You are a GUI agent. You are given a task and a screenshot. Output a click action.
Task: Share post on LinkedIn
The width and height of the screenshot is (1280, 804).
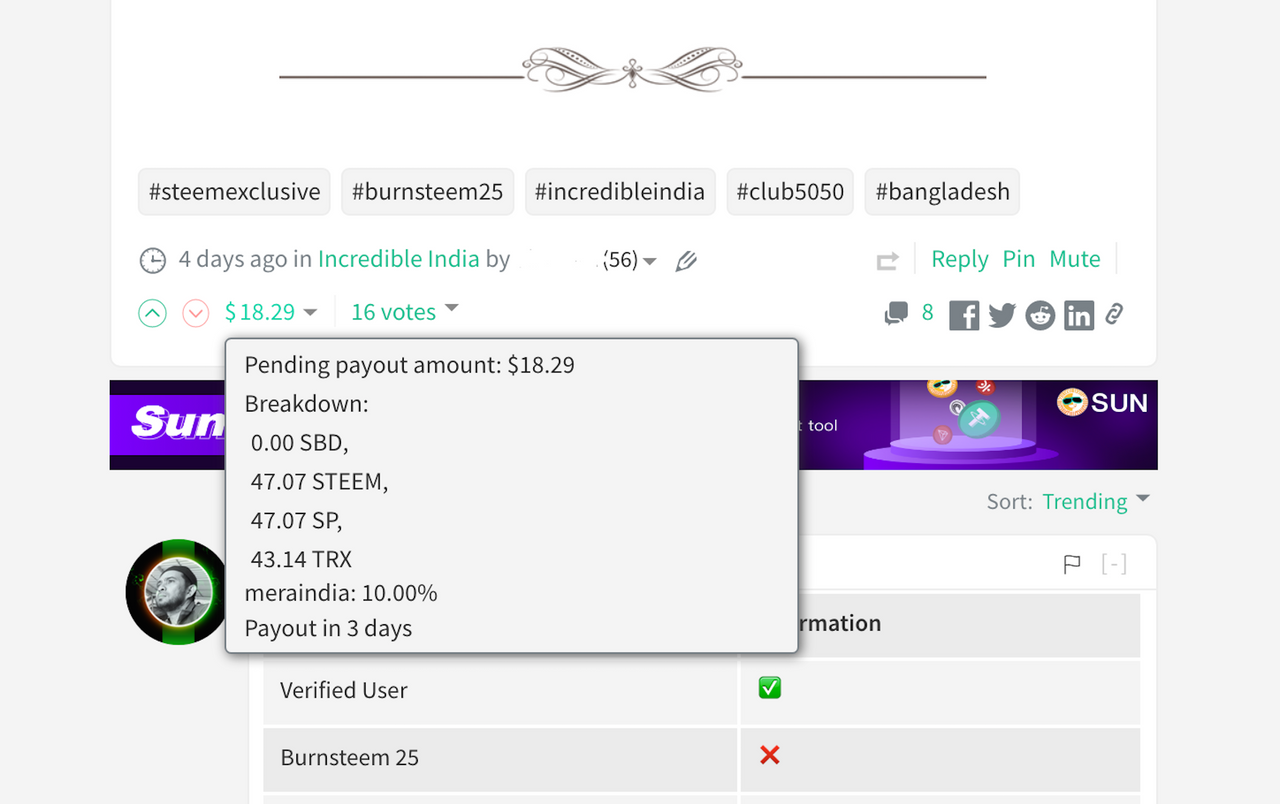(x=1079, y=316)
